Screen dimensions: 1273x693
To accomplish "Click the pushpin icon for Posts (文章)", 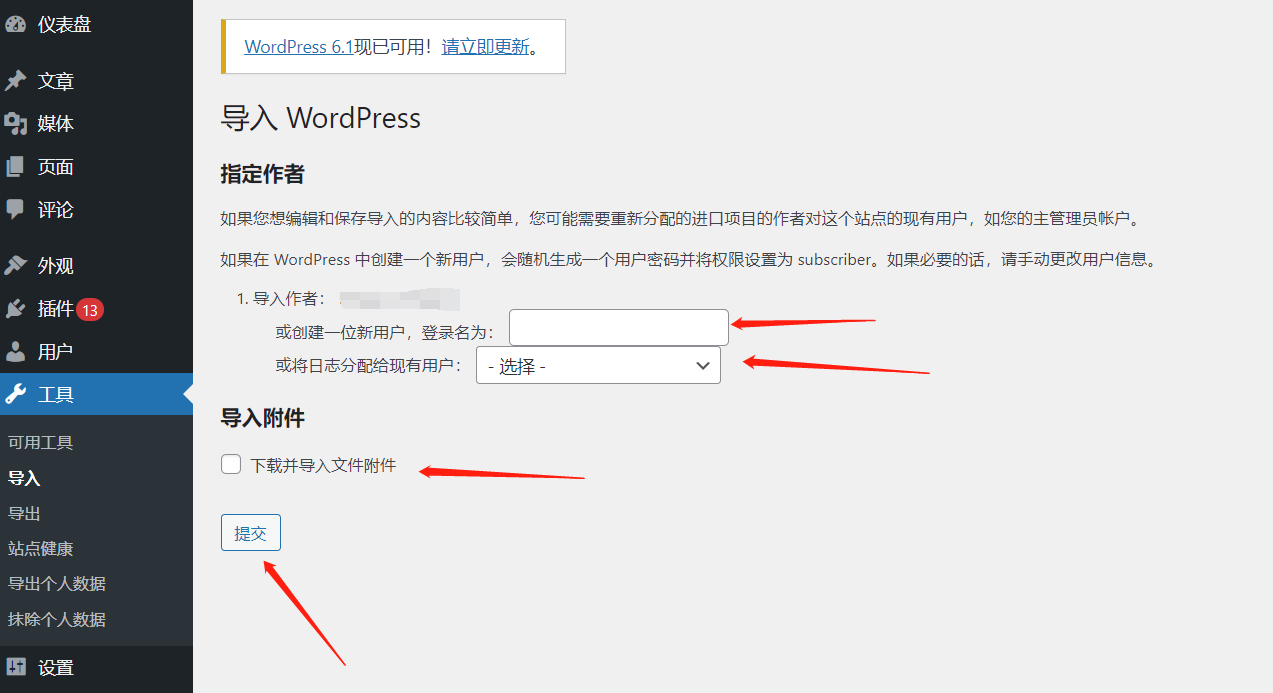I will coord(16,81).
